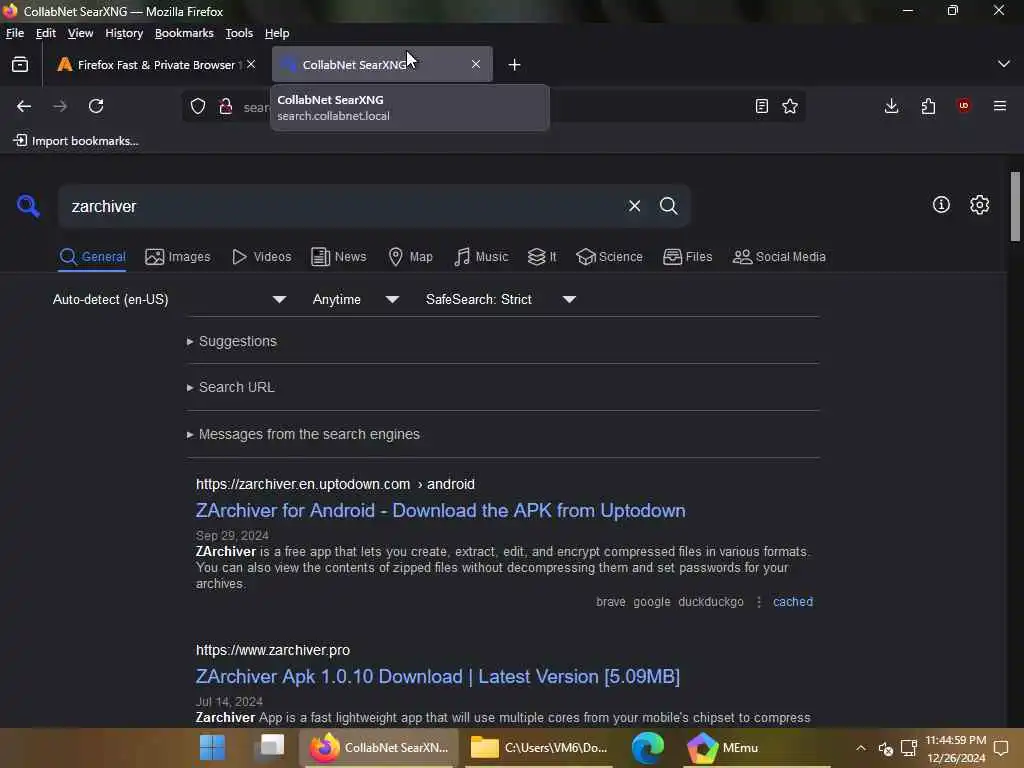Select the News search category
This screenshot has height=768, width=1024.
[339, 257]
